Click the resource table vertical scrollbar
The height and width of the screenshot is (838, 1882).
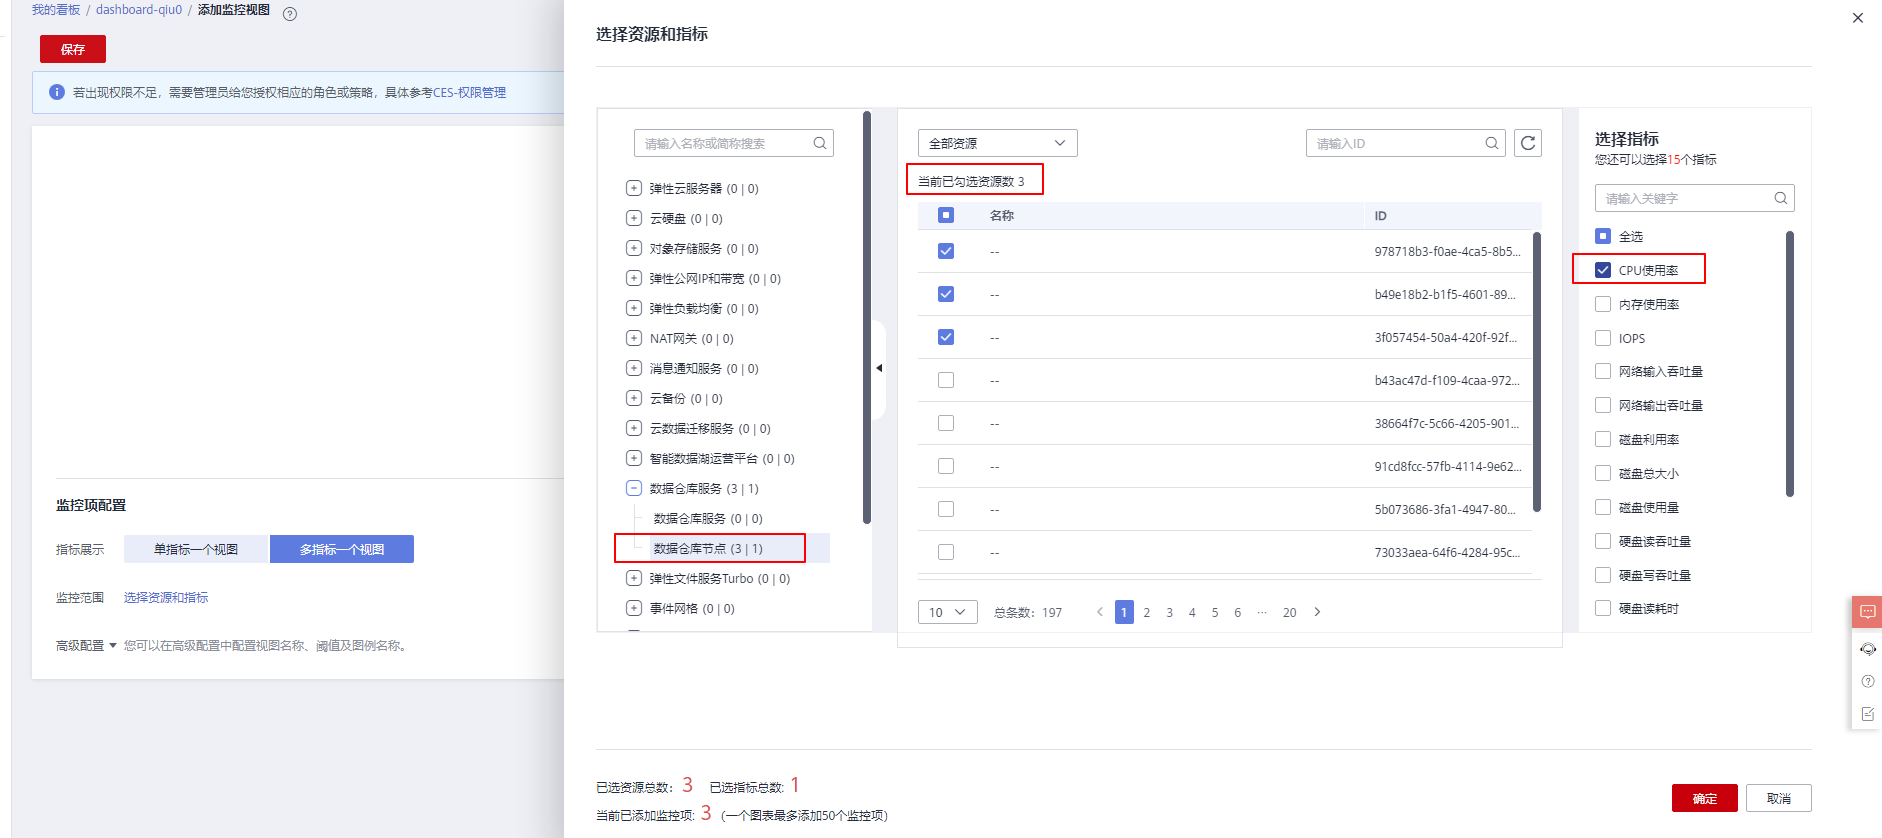point(1537,372)
